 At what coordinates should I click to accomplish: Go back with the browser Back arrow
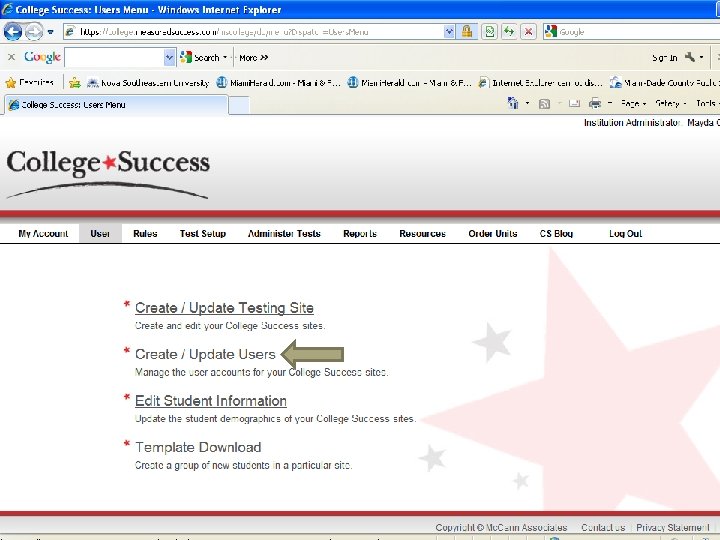click(13, 32)
